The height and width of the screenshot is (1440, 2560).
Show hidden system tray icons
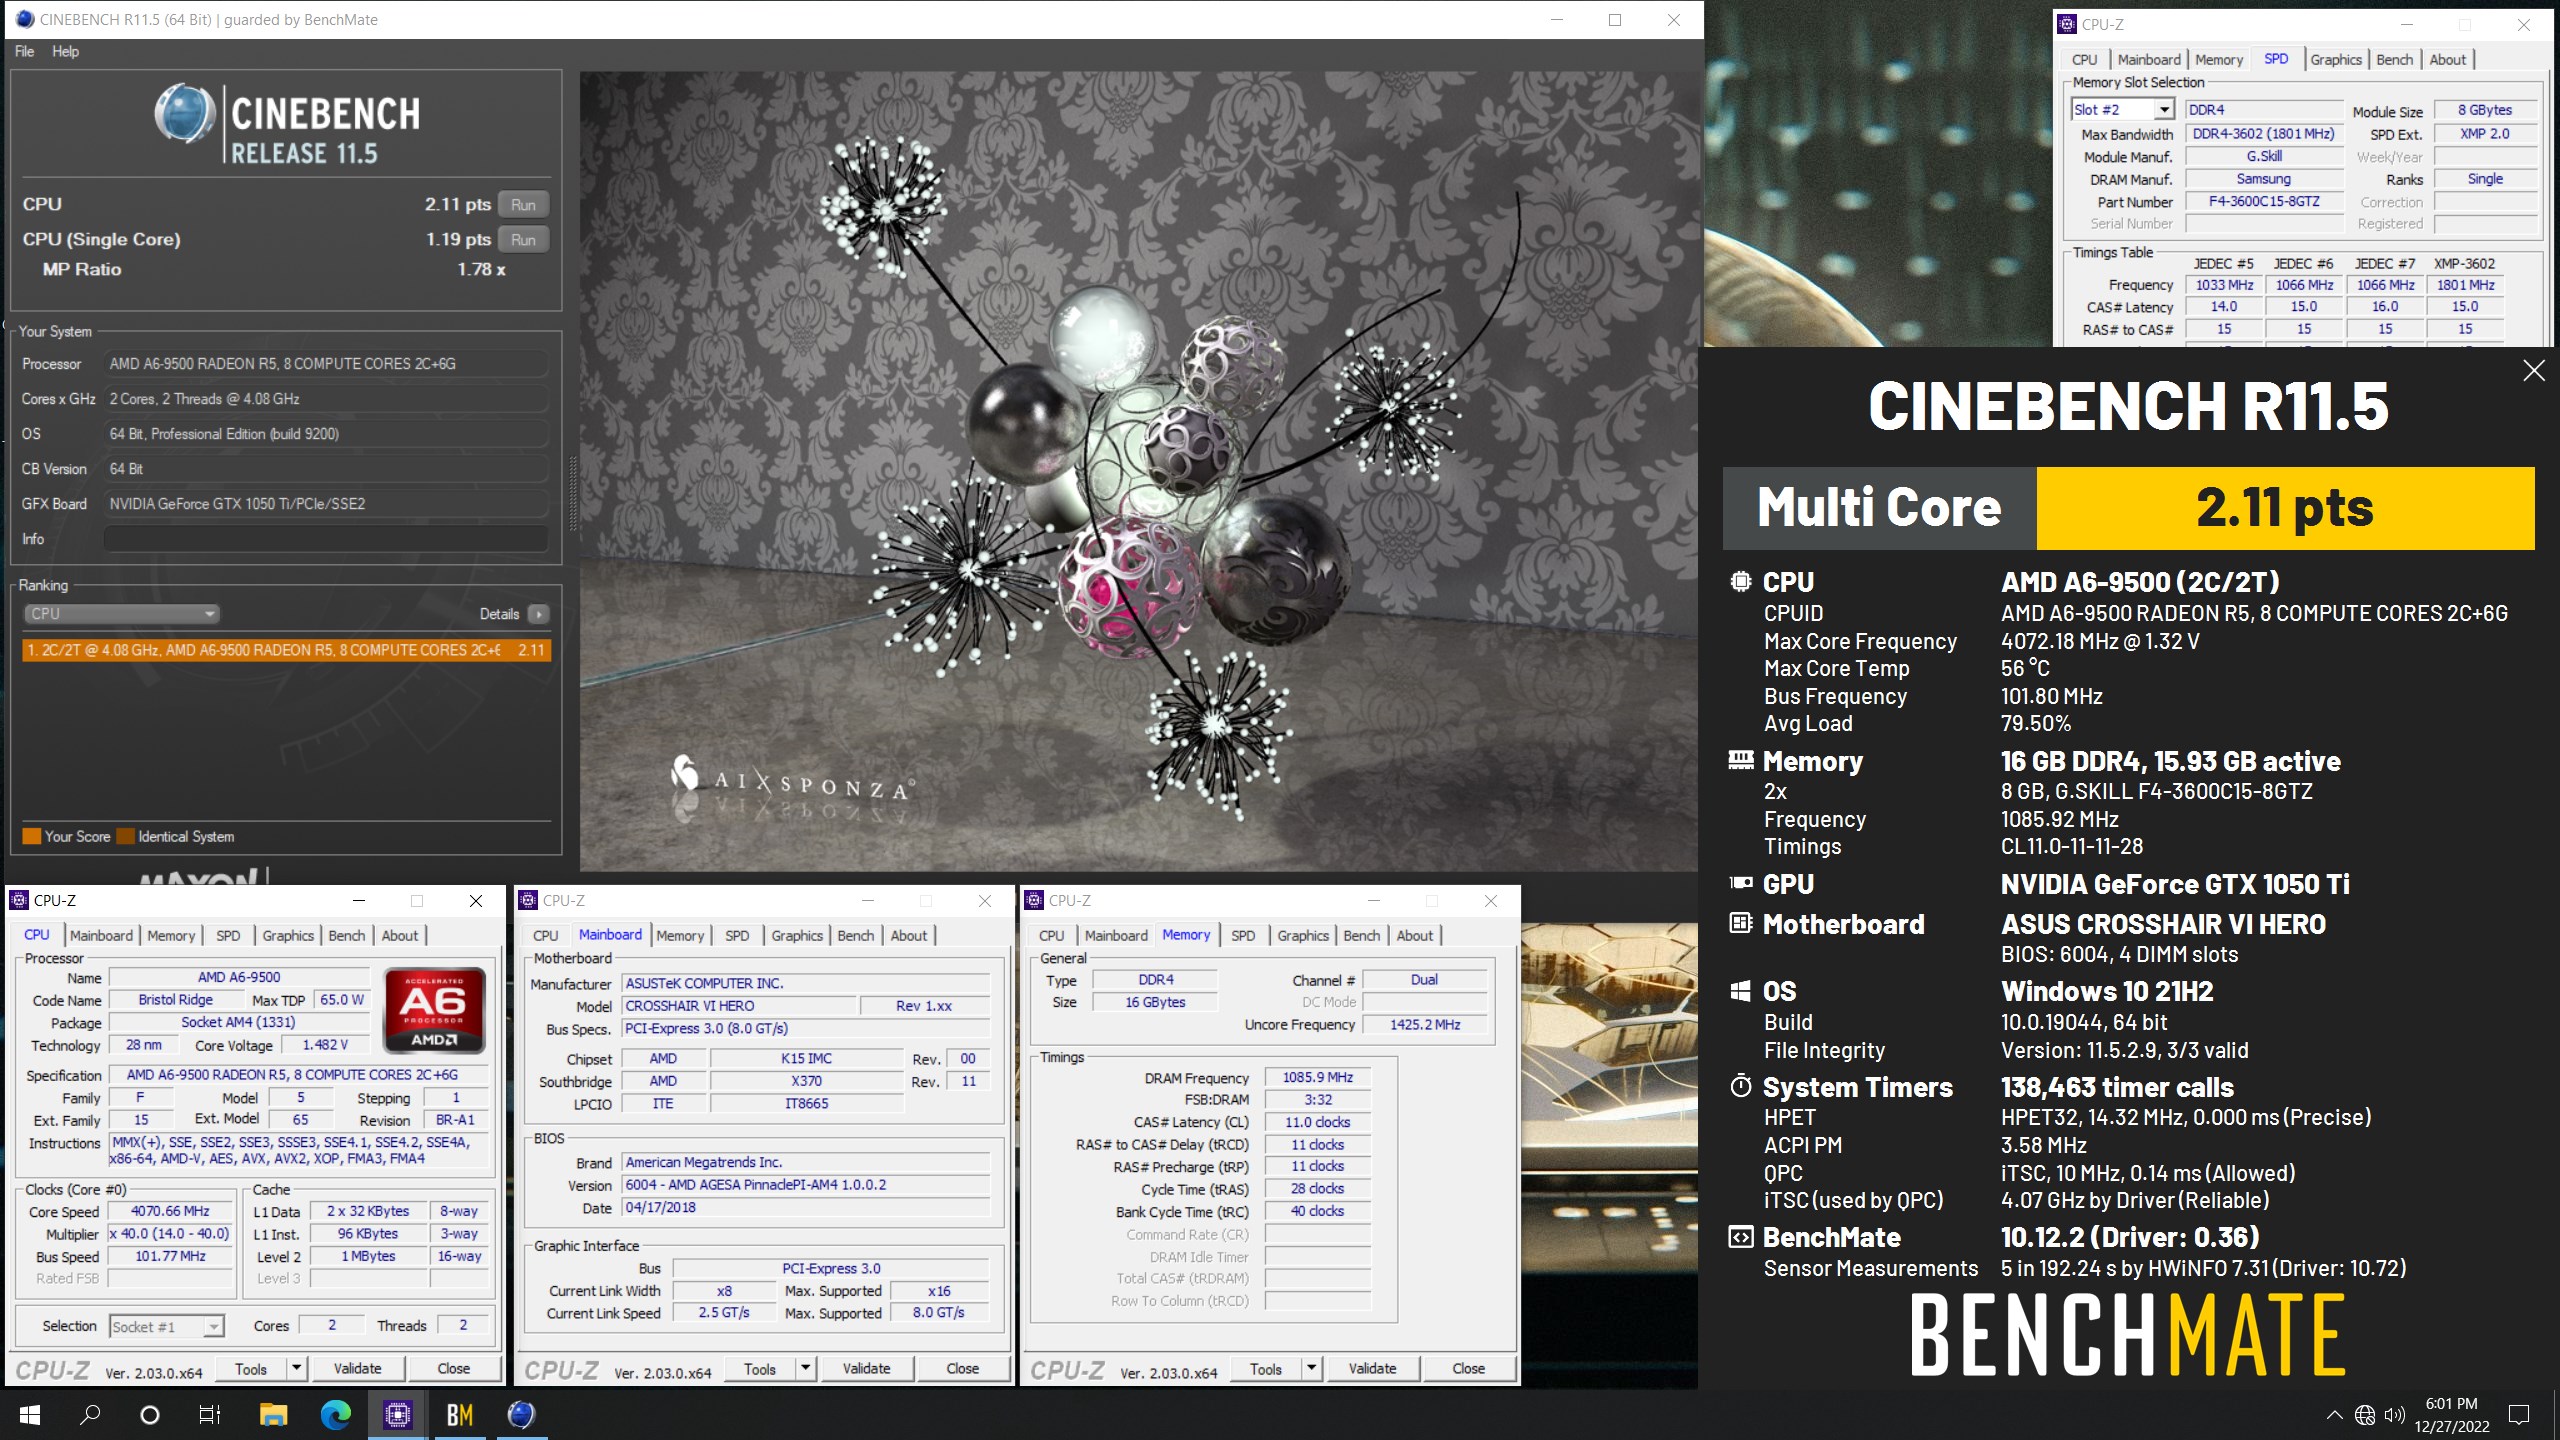[2334, 1415]
